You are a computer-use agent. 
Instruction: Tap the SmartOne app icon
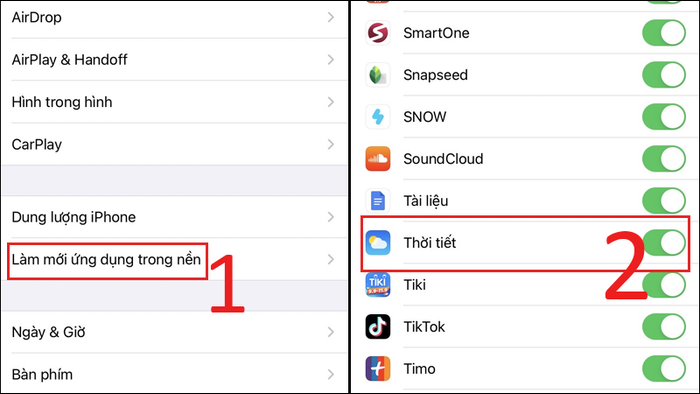coord(378,33)
